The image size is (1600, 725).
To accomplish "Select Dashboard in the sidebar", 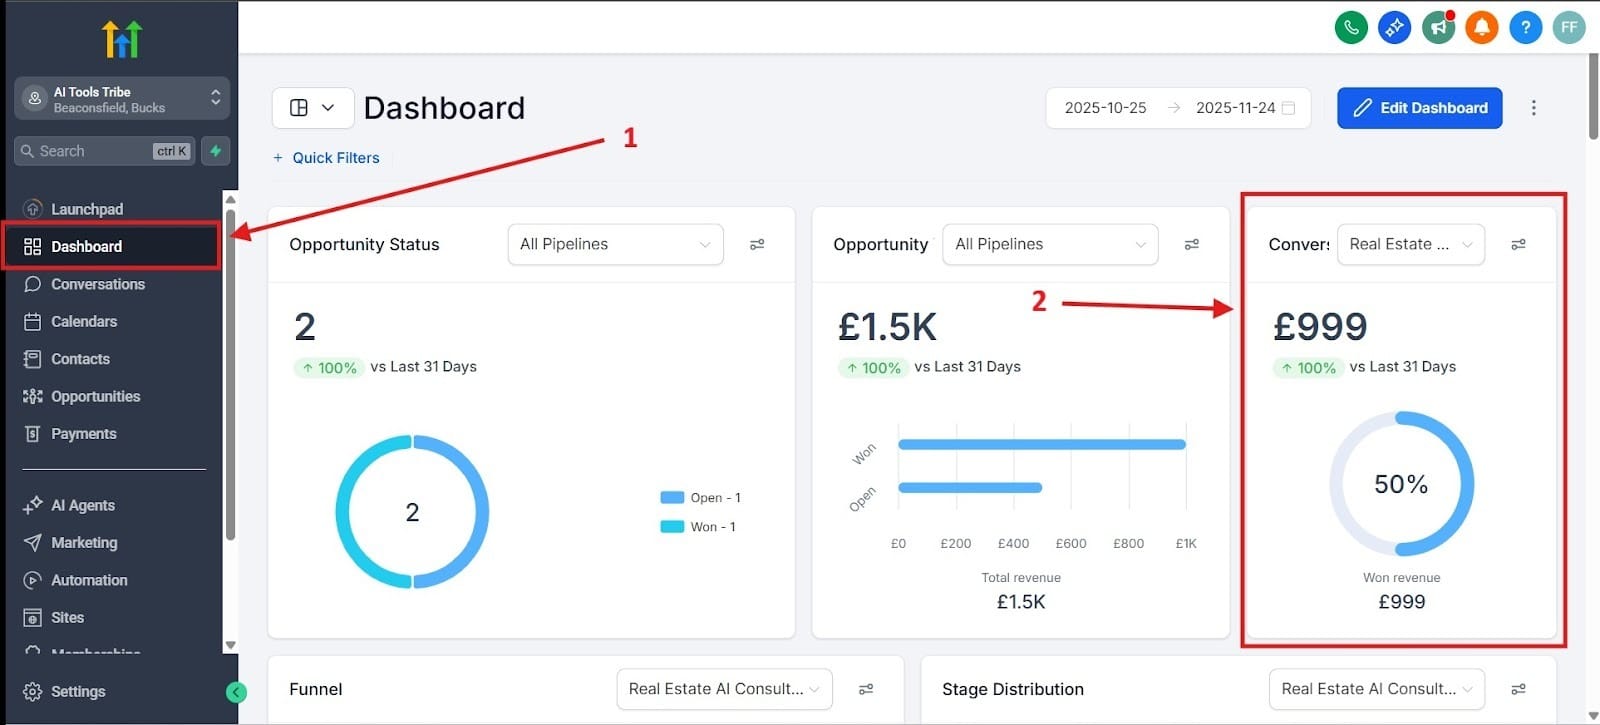I will tap(112, 246).
